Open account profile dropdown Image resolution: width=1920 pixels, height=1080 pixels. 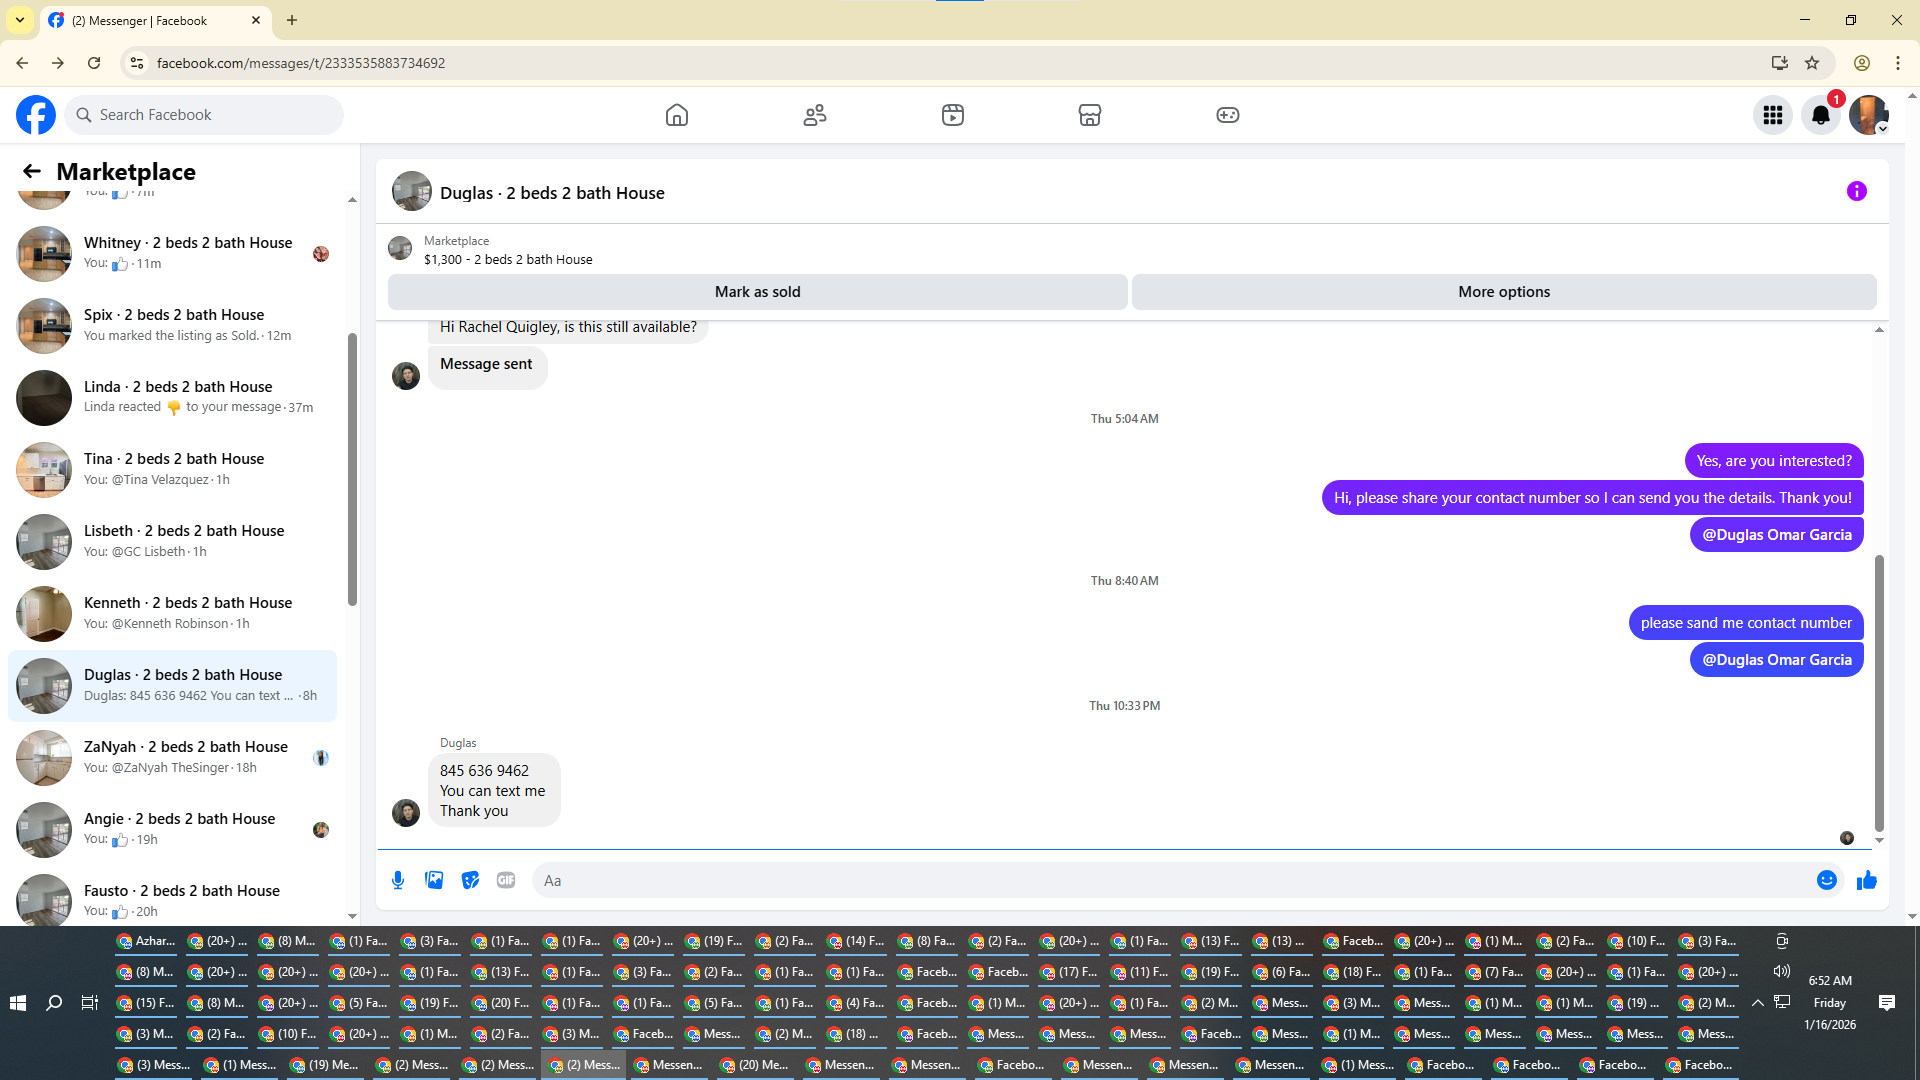click(x=1868, y=115)
